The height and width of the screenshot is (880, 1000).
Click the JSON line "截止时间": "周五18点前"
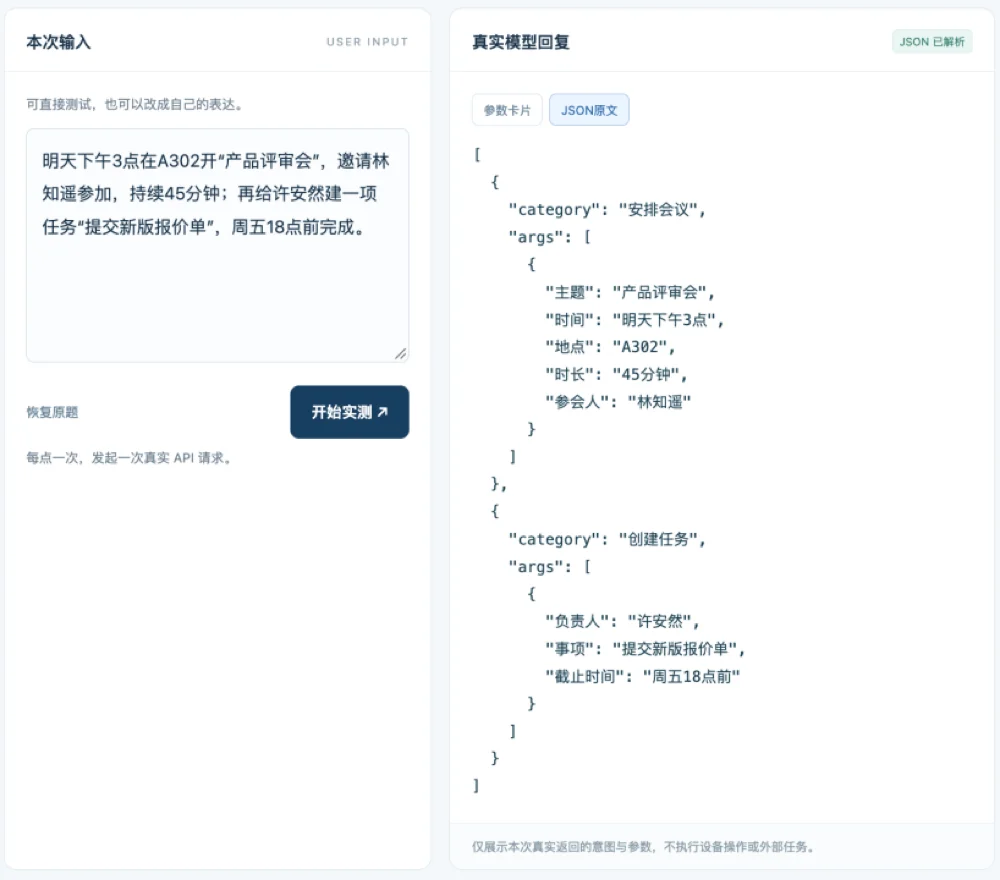tap(643, 677)
